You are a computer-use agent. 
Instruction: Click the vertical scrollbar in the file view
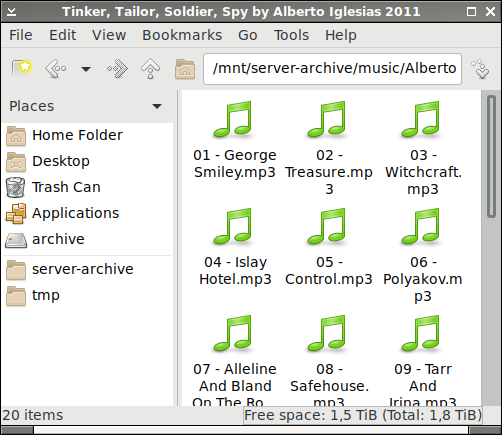pos(491,156)
